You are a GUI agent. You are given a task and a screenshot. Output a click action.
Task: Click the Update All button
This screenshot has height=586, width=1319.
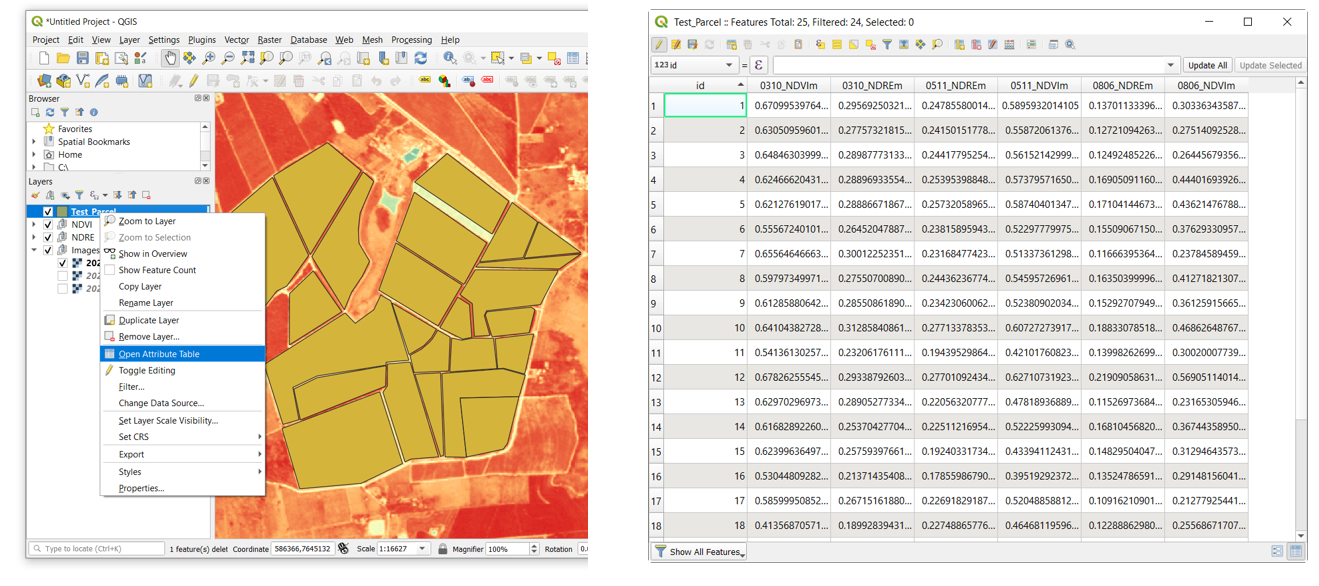click(1207, 65)
